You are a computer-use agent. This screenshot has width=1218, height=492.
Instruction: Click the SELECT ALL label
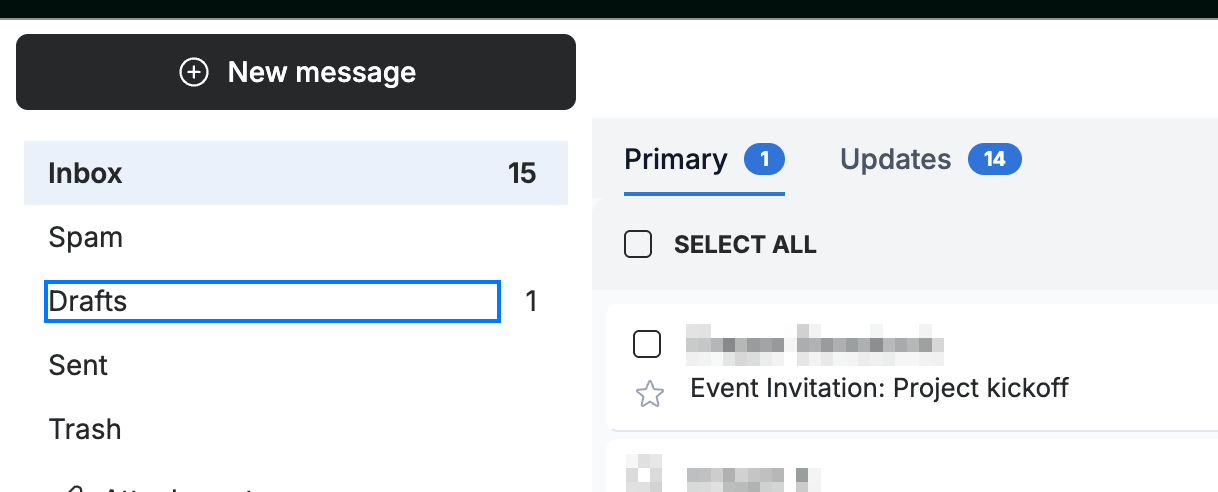pyautogui.click(x=745, y=245)
